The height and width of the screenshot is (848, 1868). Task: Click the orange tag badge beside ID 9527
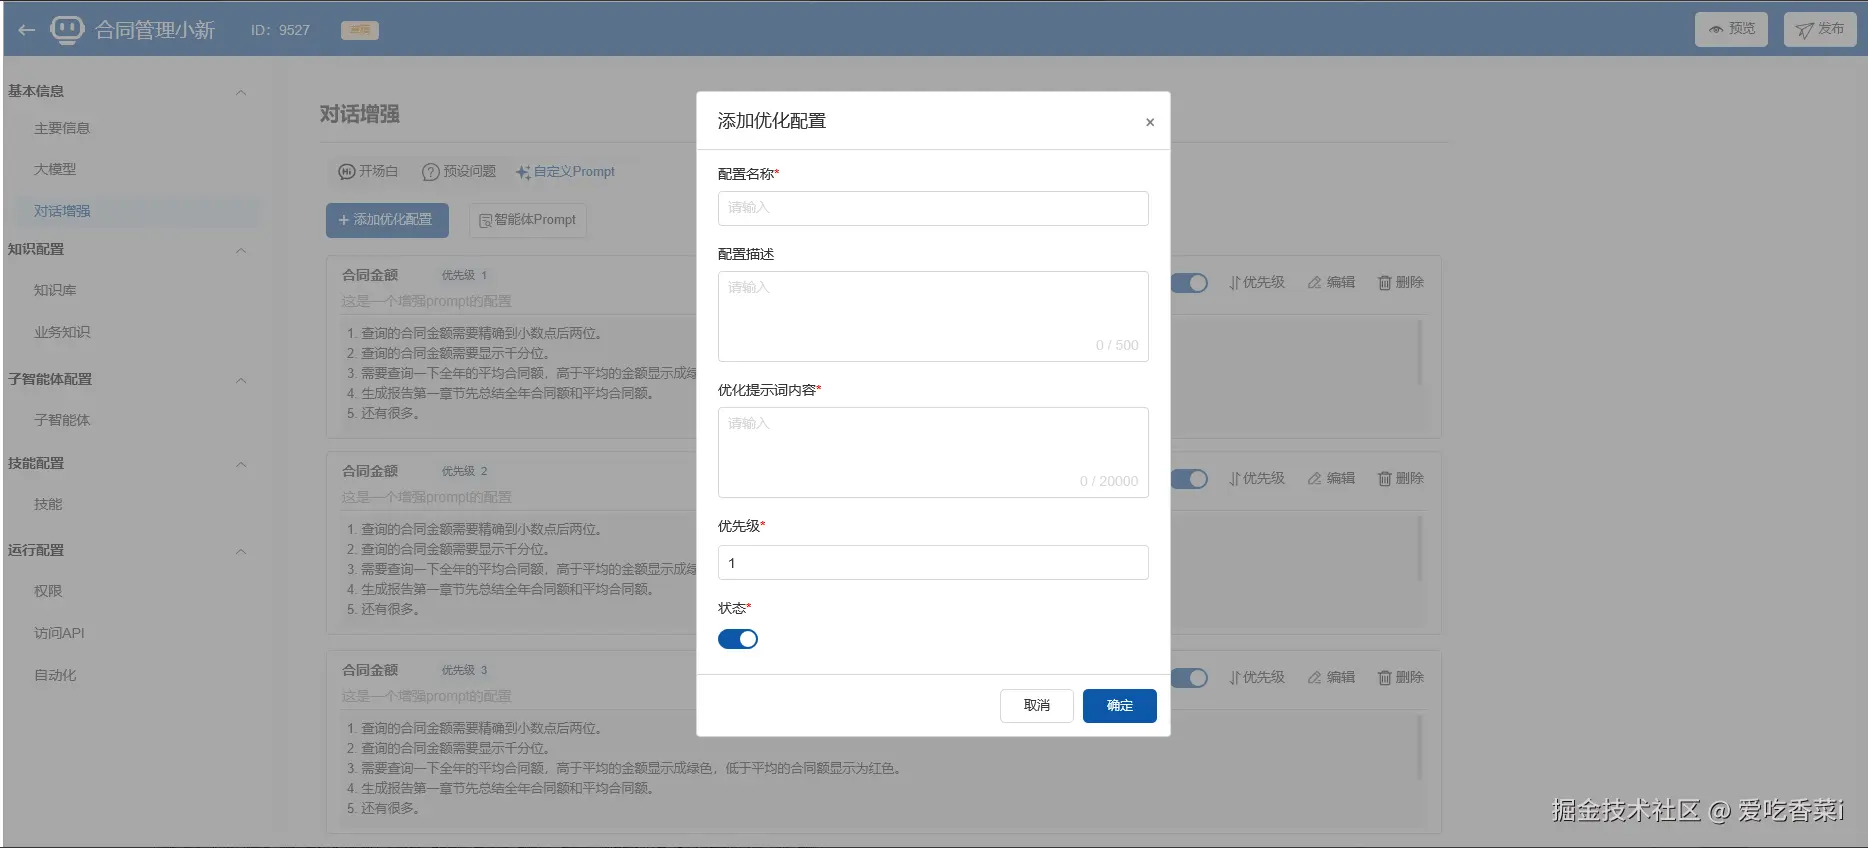[359, 31]
